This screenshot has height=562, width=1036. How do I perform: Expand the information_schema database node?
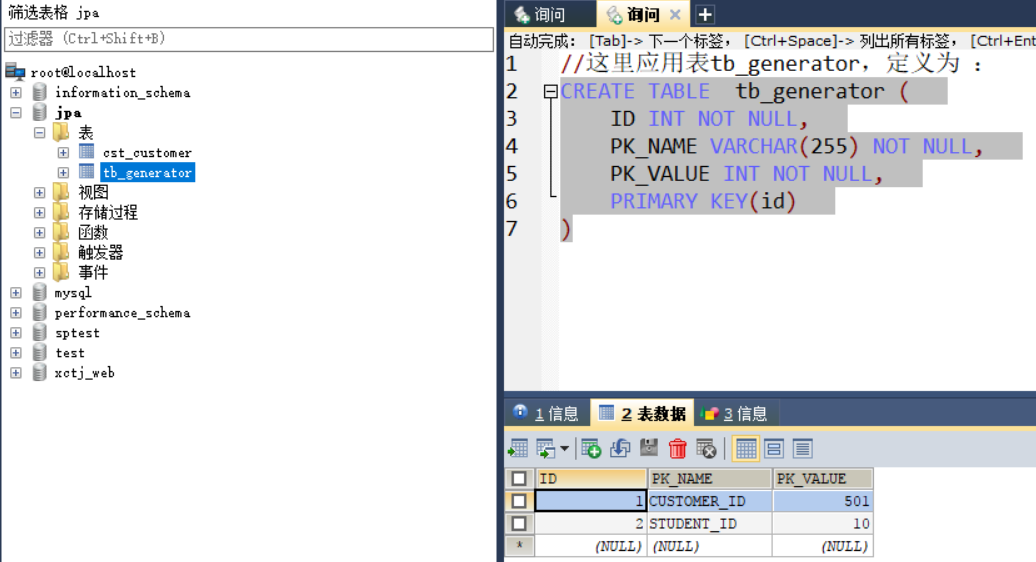point(16,93)
